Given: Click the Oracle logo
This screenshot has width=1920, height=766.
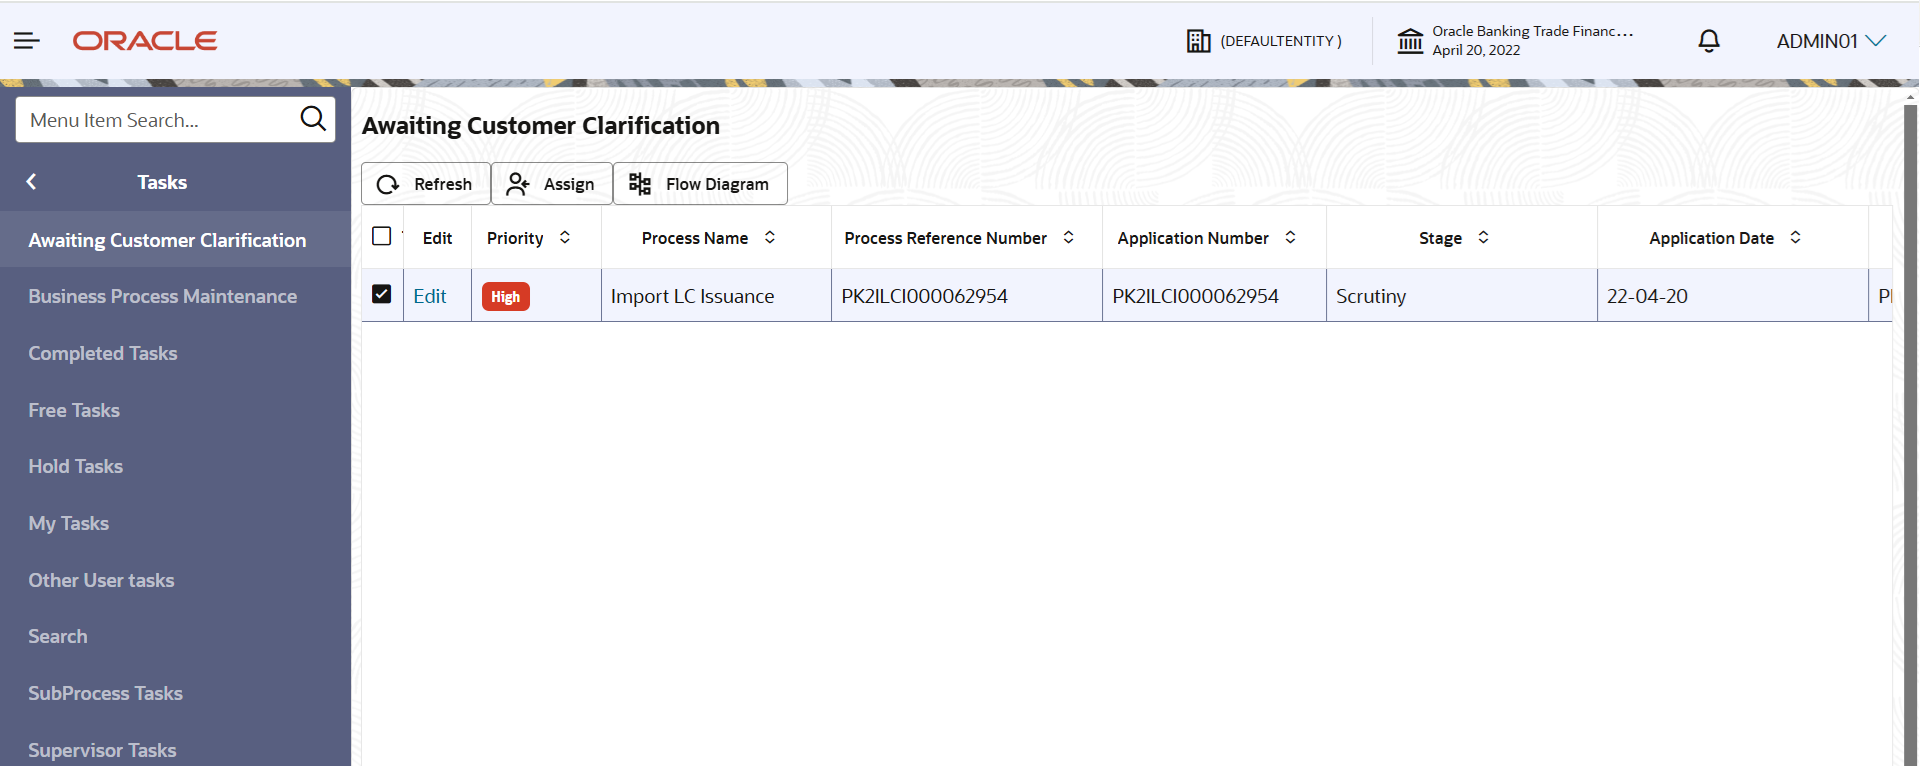Looking at the screenshot, I should click(145, 41).
